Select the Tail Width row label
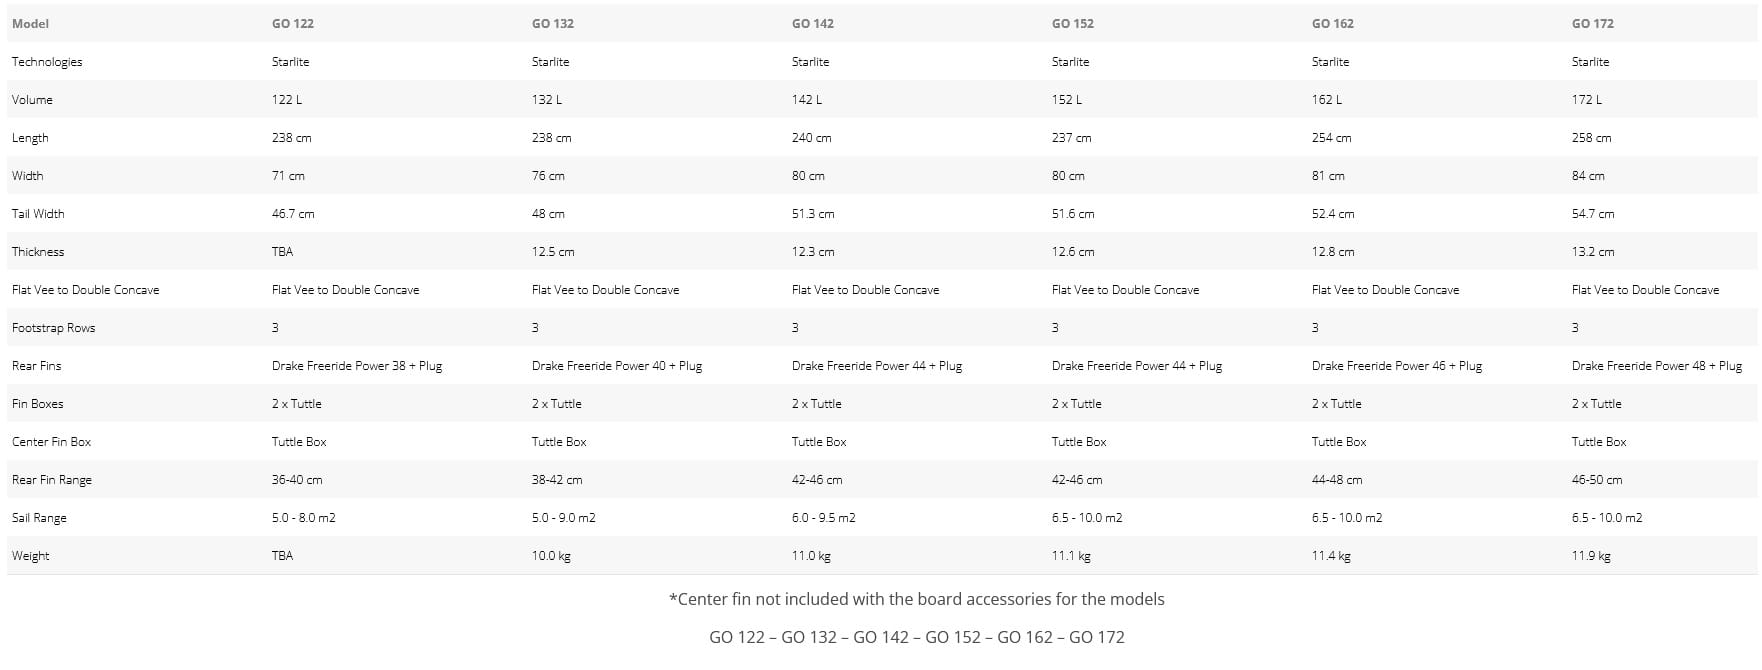Image resolution: width=1762 pixels, height=670 pixels. [x=38, y=214]
